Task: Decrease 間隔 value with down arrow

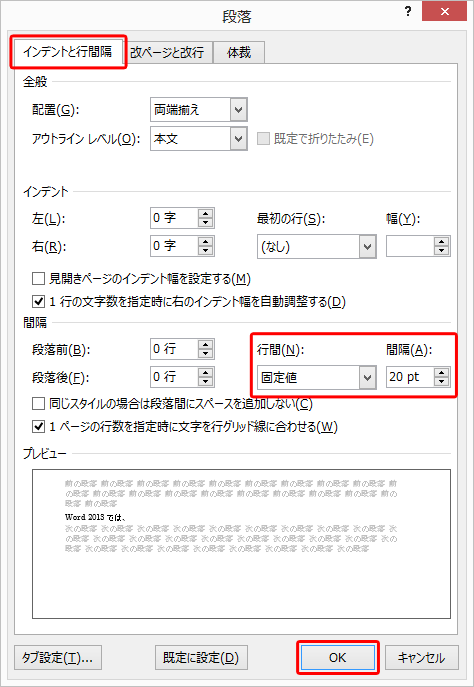Action: 442,382
